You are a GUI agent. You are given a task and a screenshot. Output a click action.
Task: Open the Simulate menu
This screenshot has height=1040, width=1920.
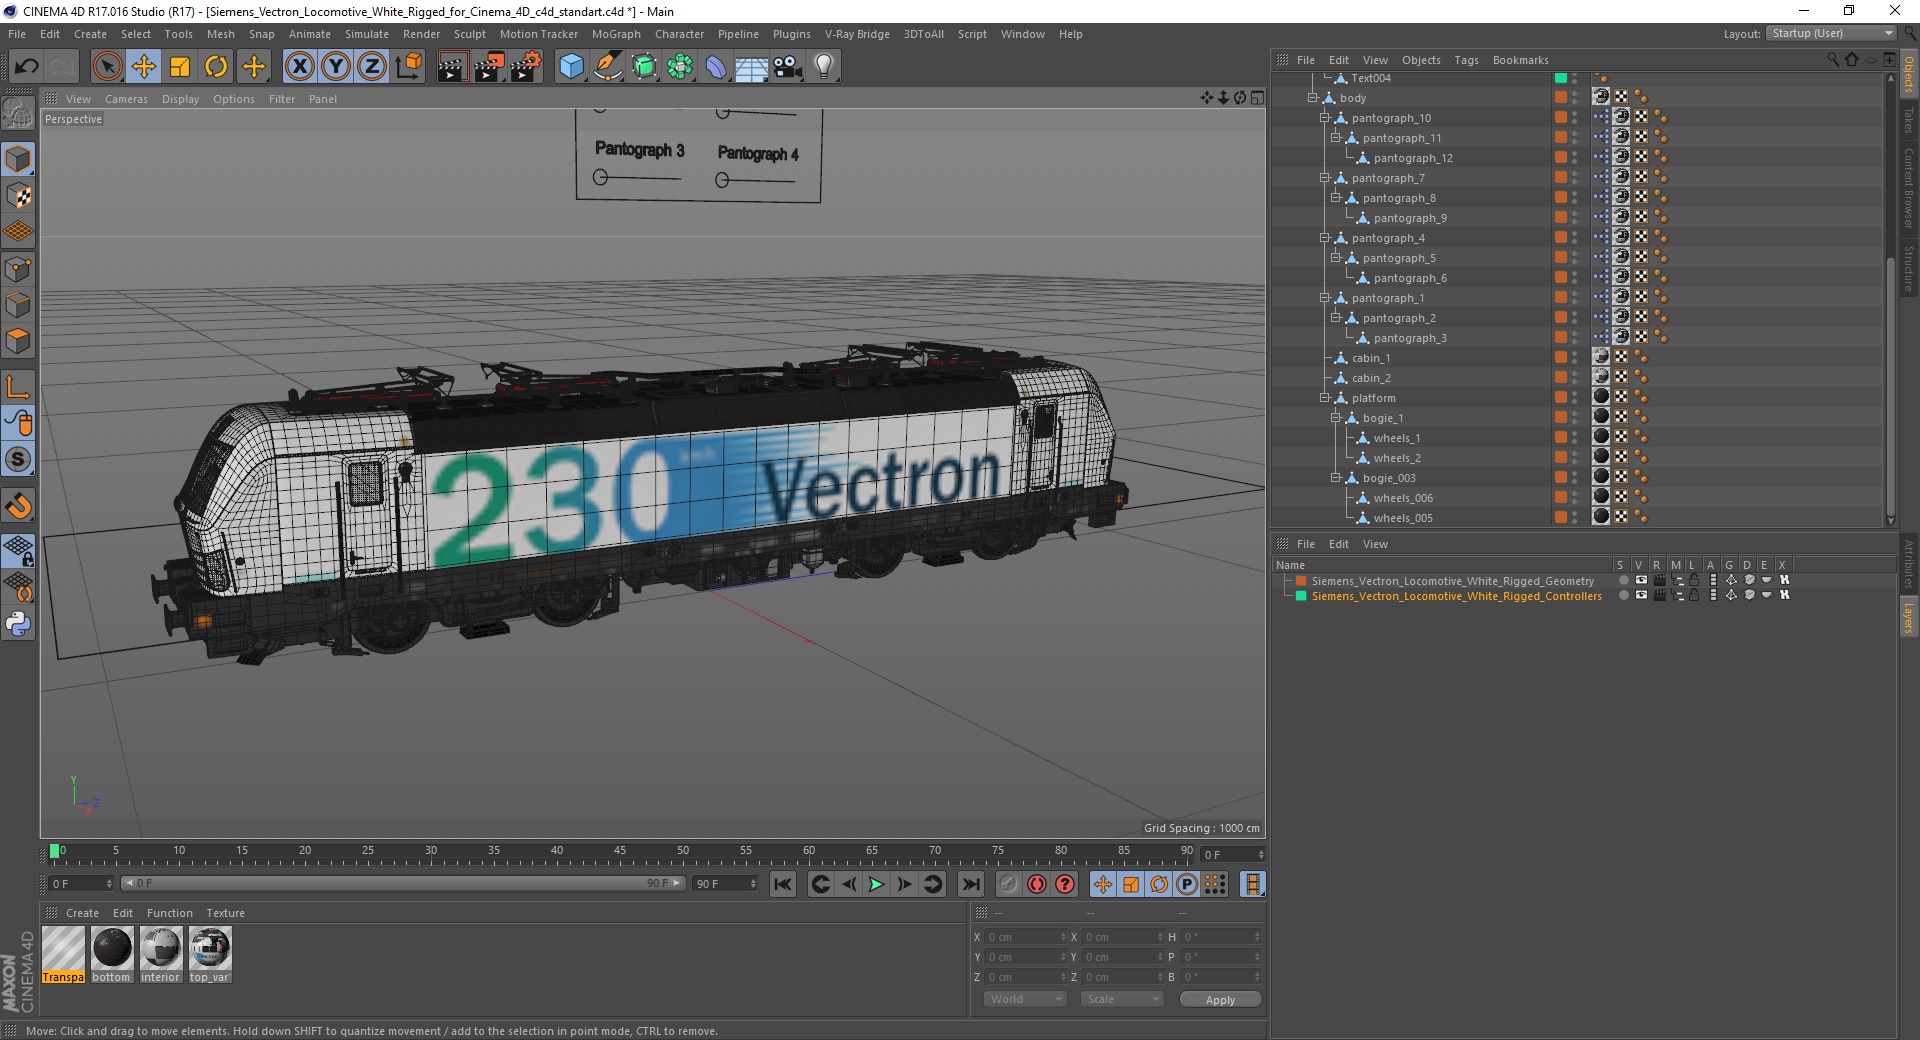coord(367,34)
